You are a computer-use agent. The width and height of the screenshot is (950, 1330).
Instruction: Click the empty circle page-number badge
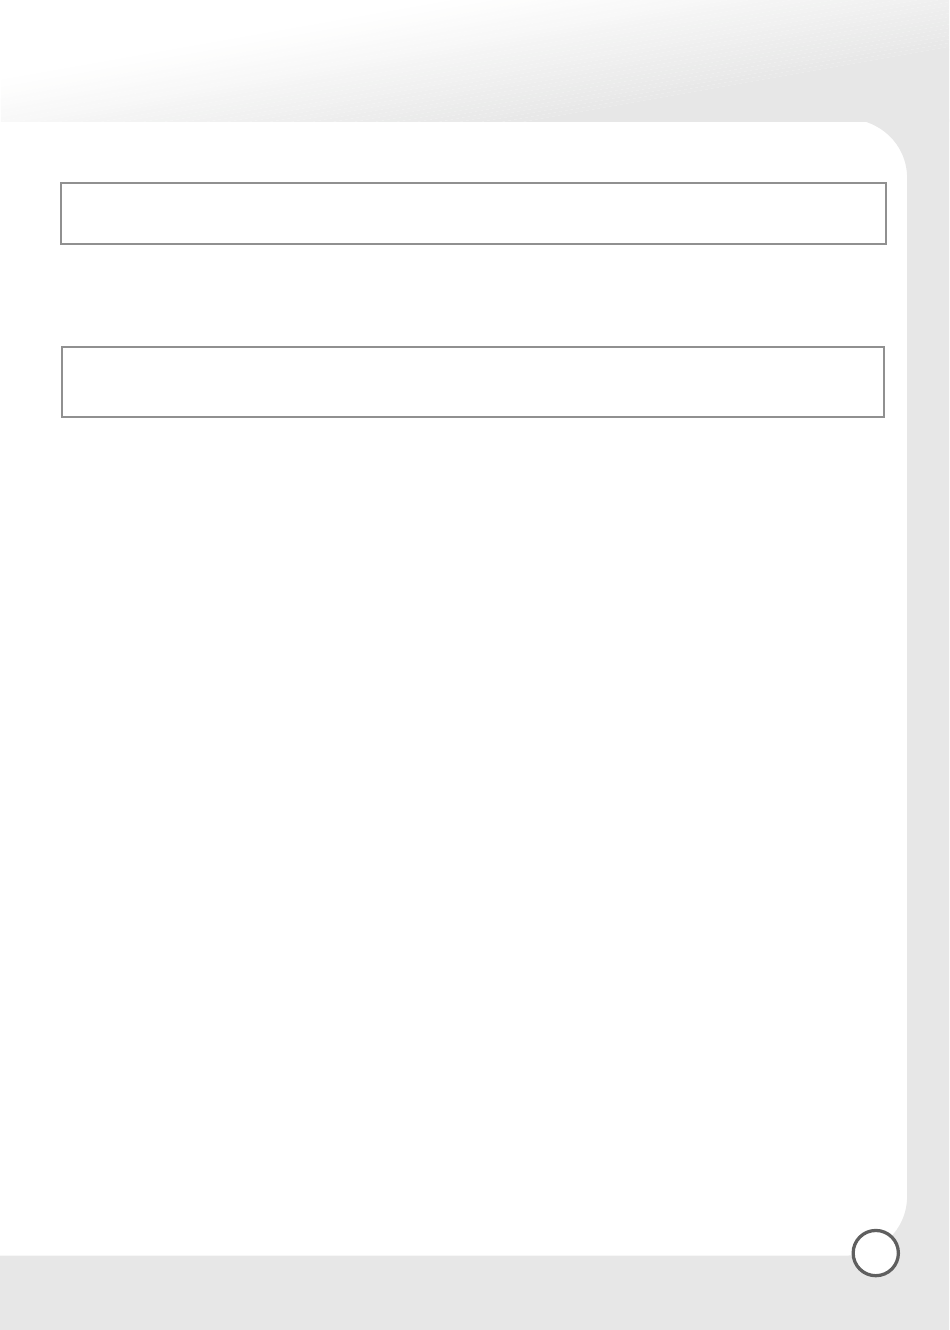[876, 1252]
